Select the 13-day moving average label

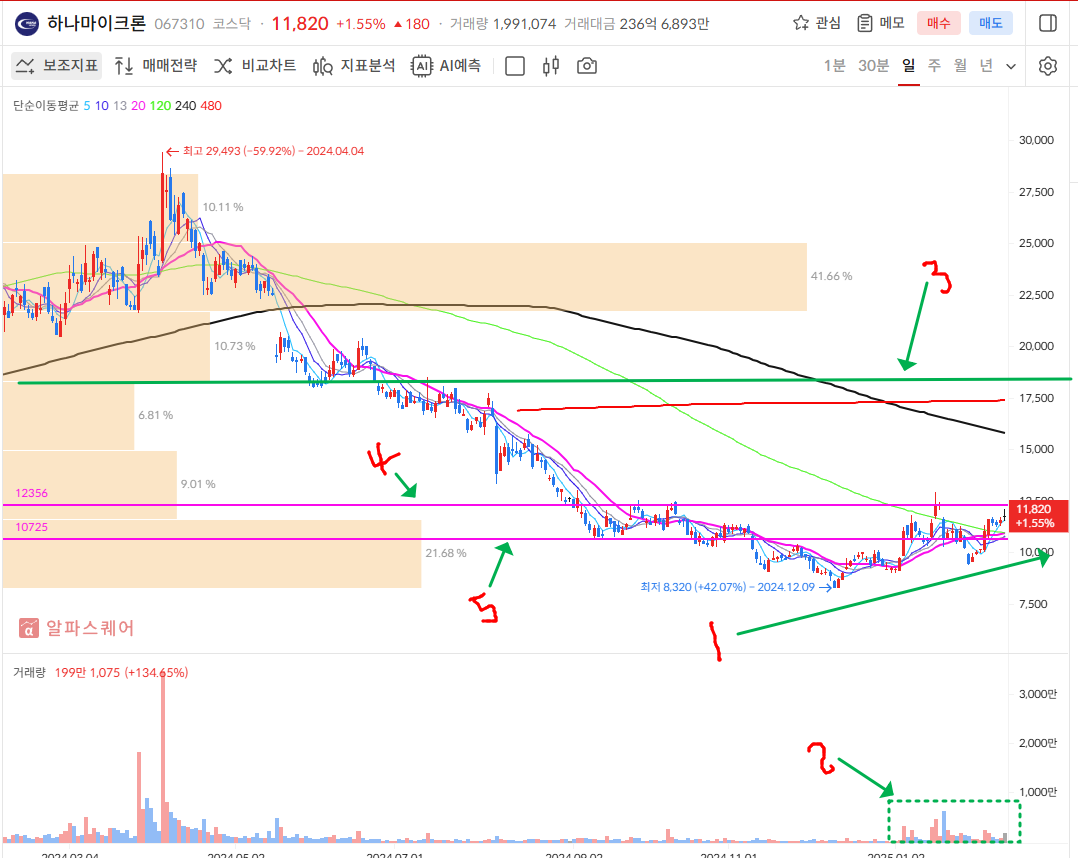click(x=120, y=106)
